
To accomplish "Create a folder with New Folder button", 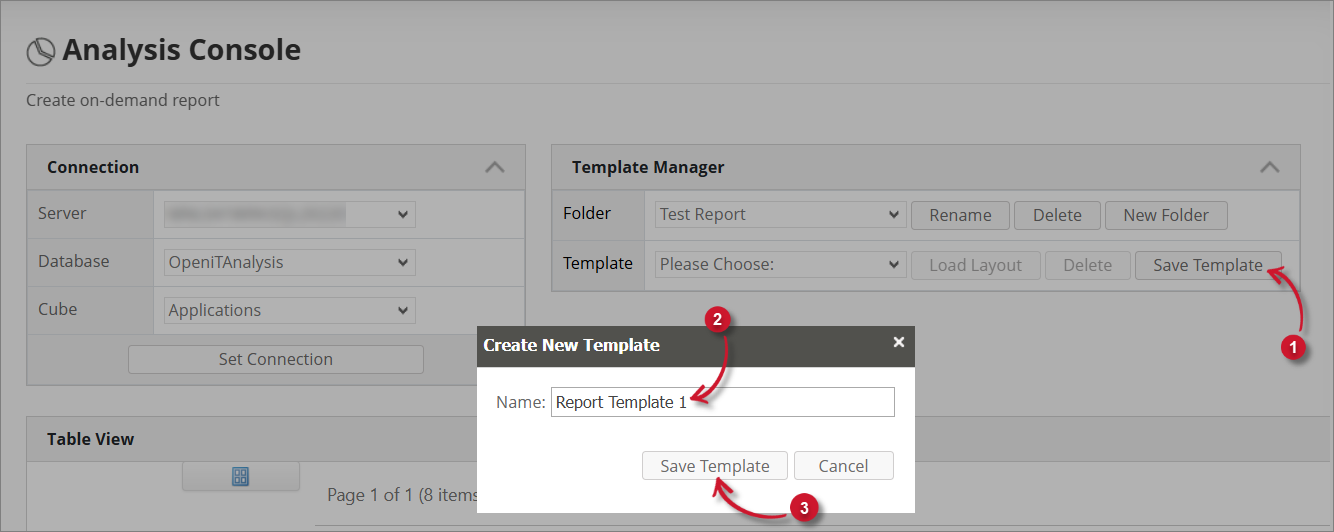I will pyautogui.click(x=1165, y=215).
